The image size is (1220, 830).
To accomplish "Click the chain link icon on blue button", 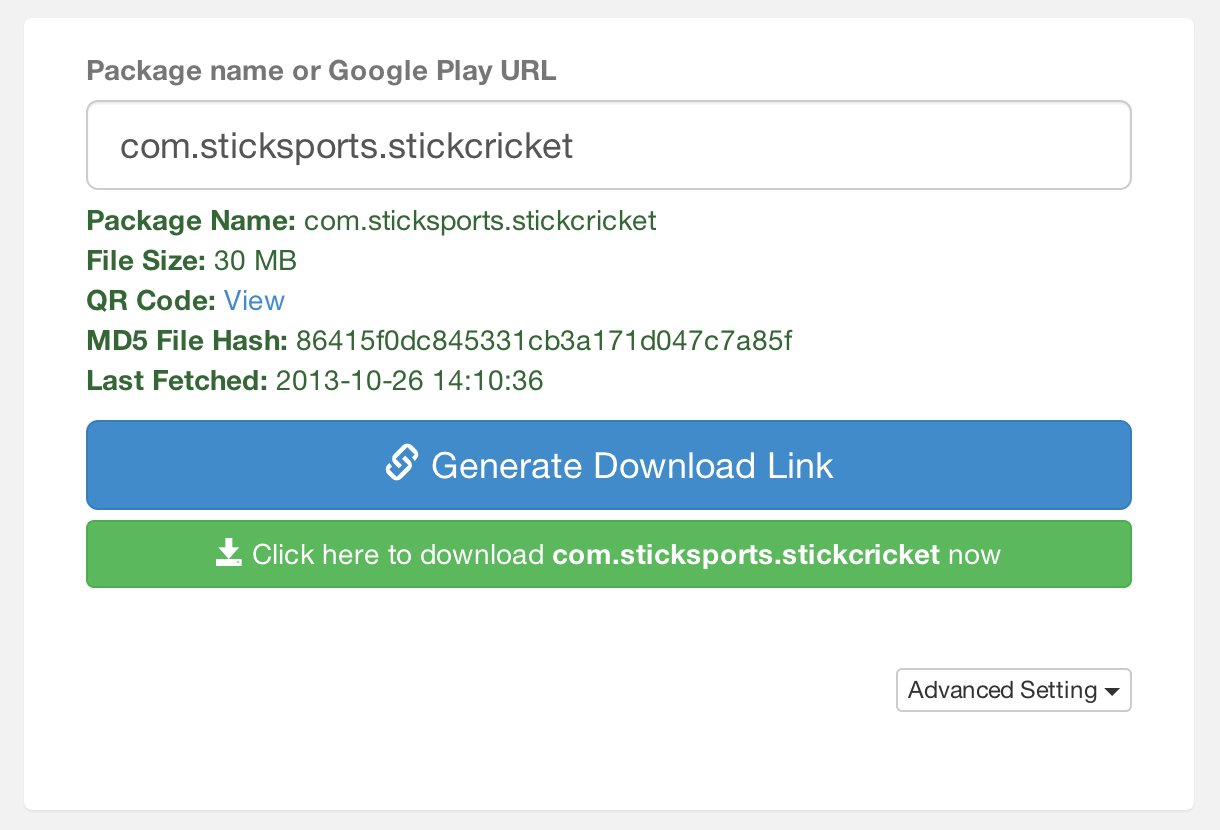I will 401,464.
